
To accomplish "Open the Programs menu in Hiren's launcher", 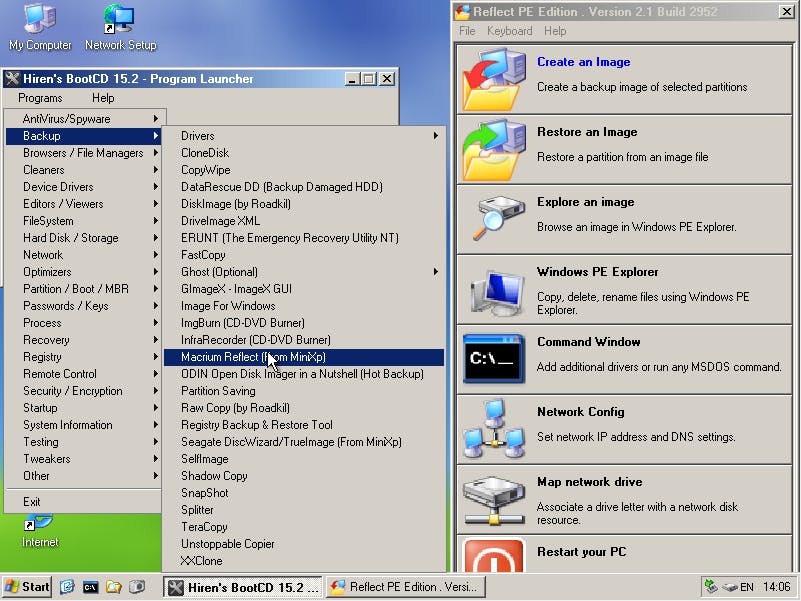I will coord(40,98).
